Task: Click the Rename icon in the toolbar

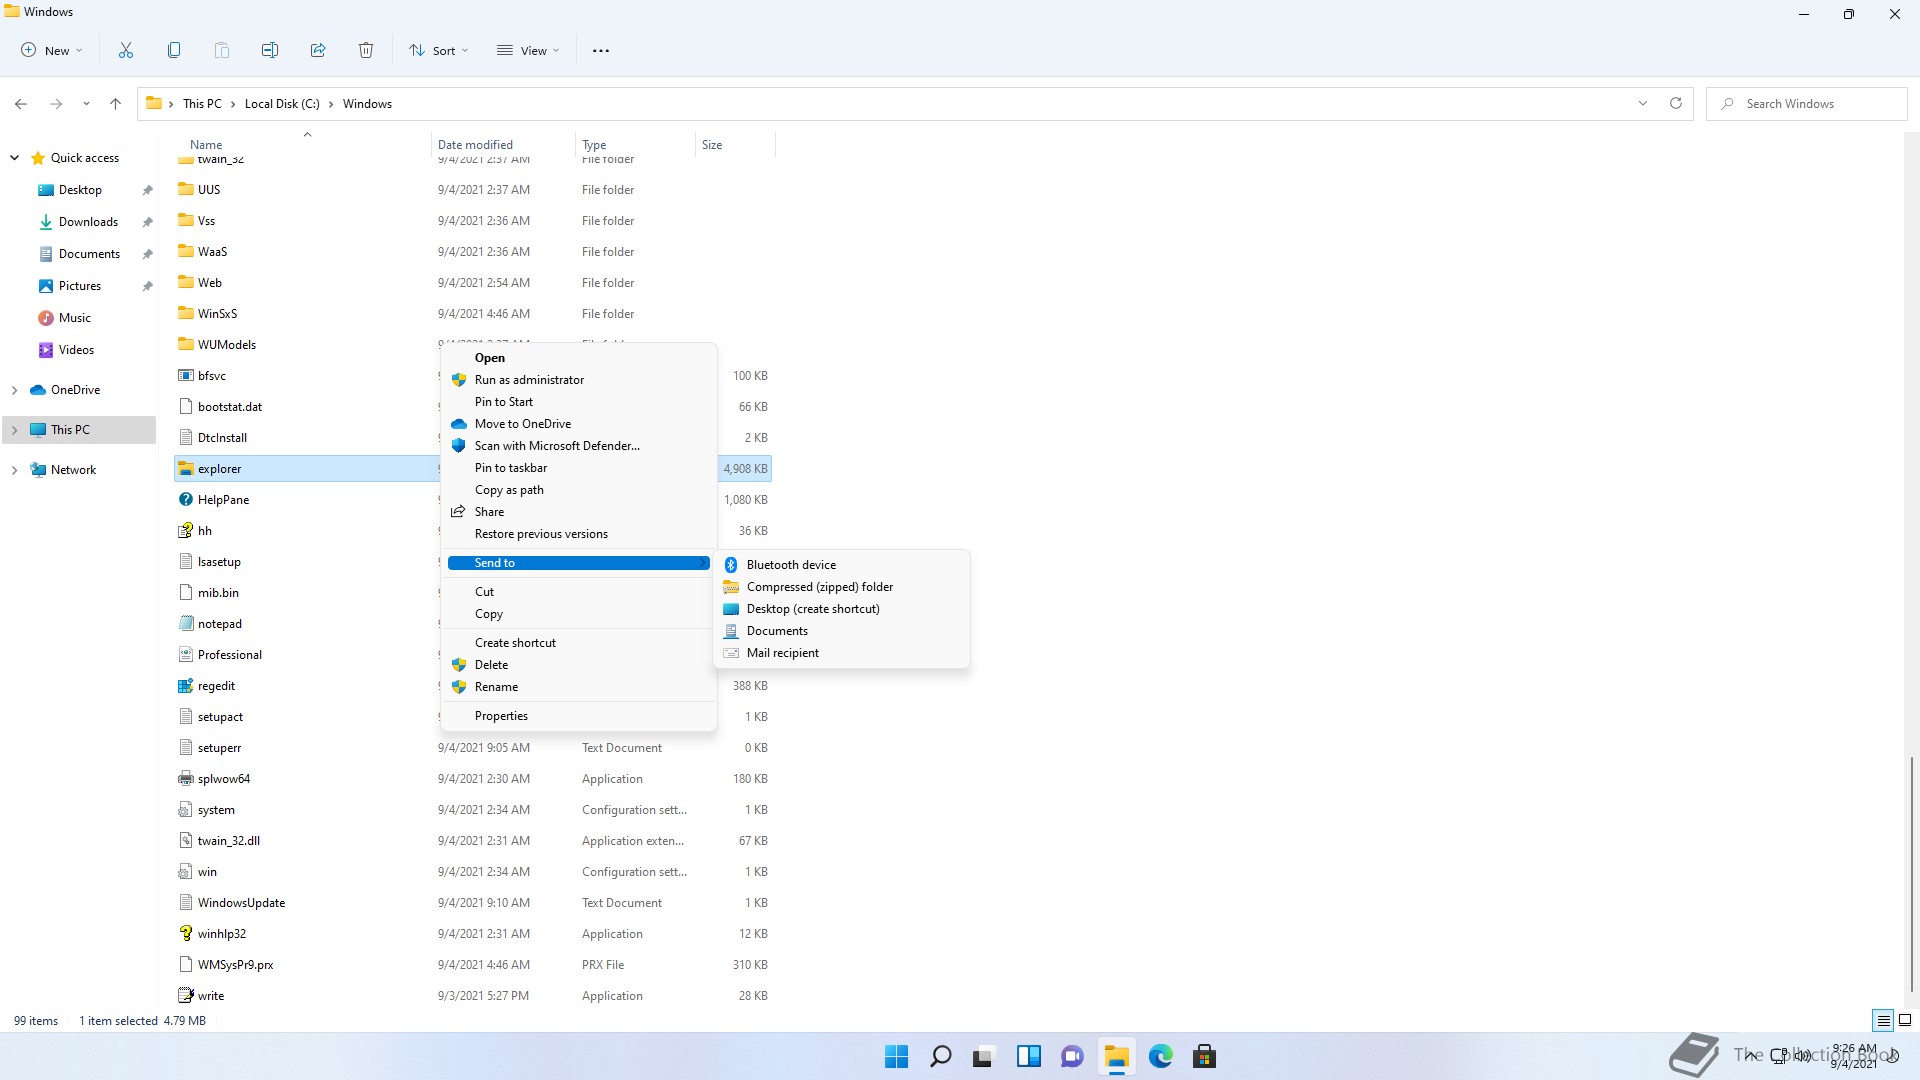Action: tap(270, 50)
